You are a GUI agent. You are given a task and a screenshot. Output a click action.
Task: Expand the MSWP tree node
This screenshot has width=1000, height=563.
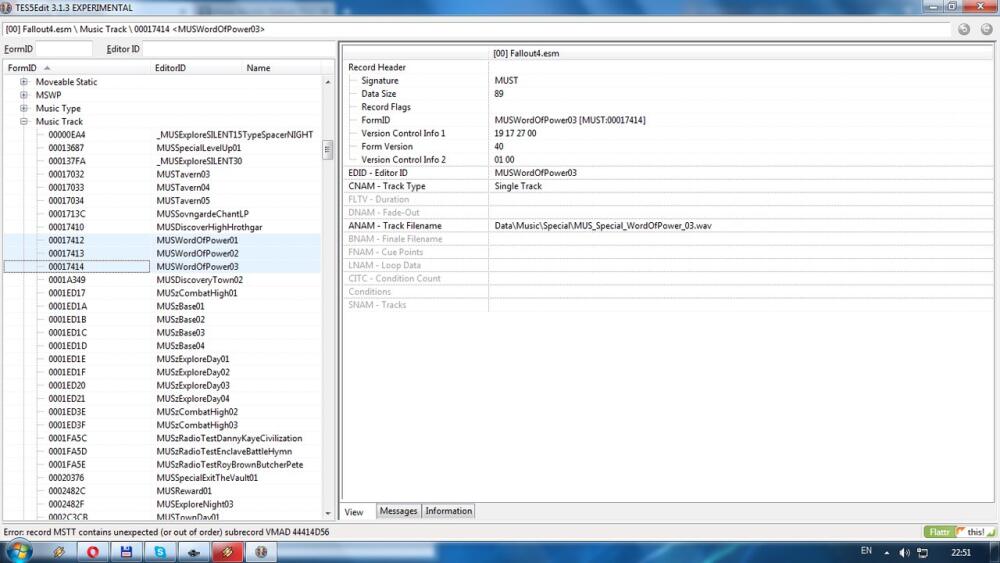24,95
